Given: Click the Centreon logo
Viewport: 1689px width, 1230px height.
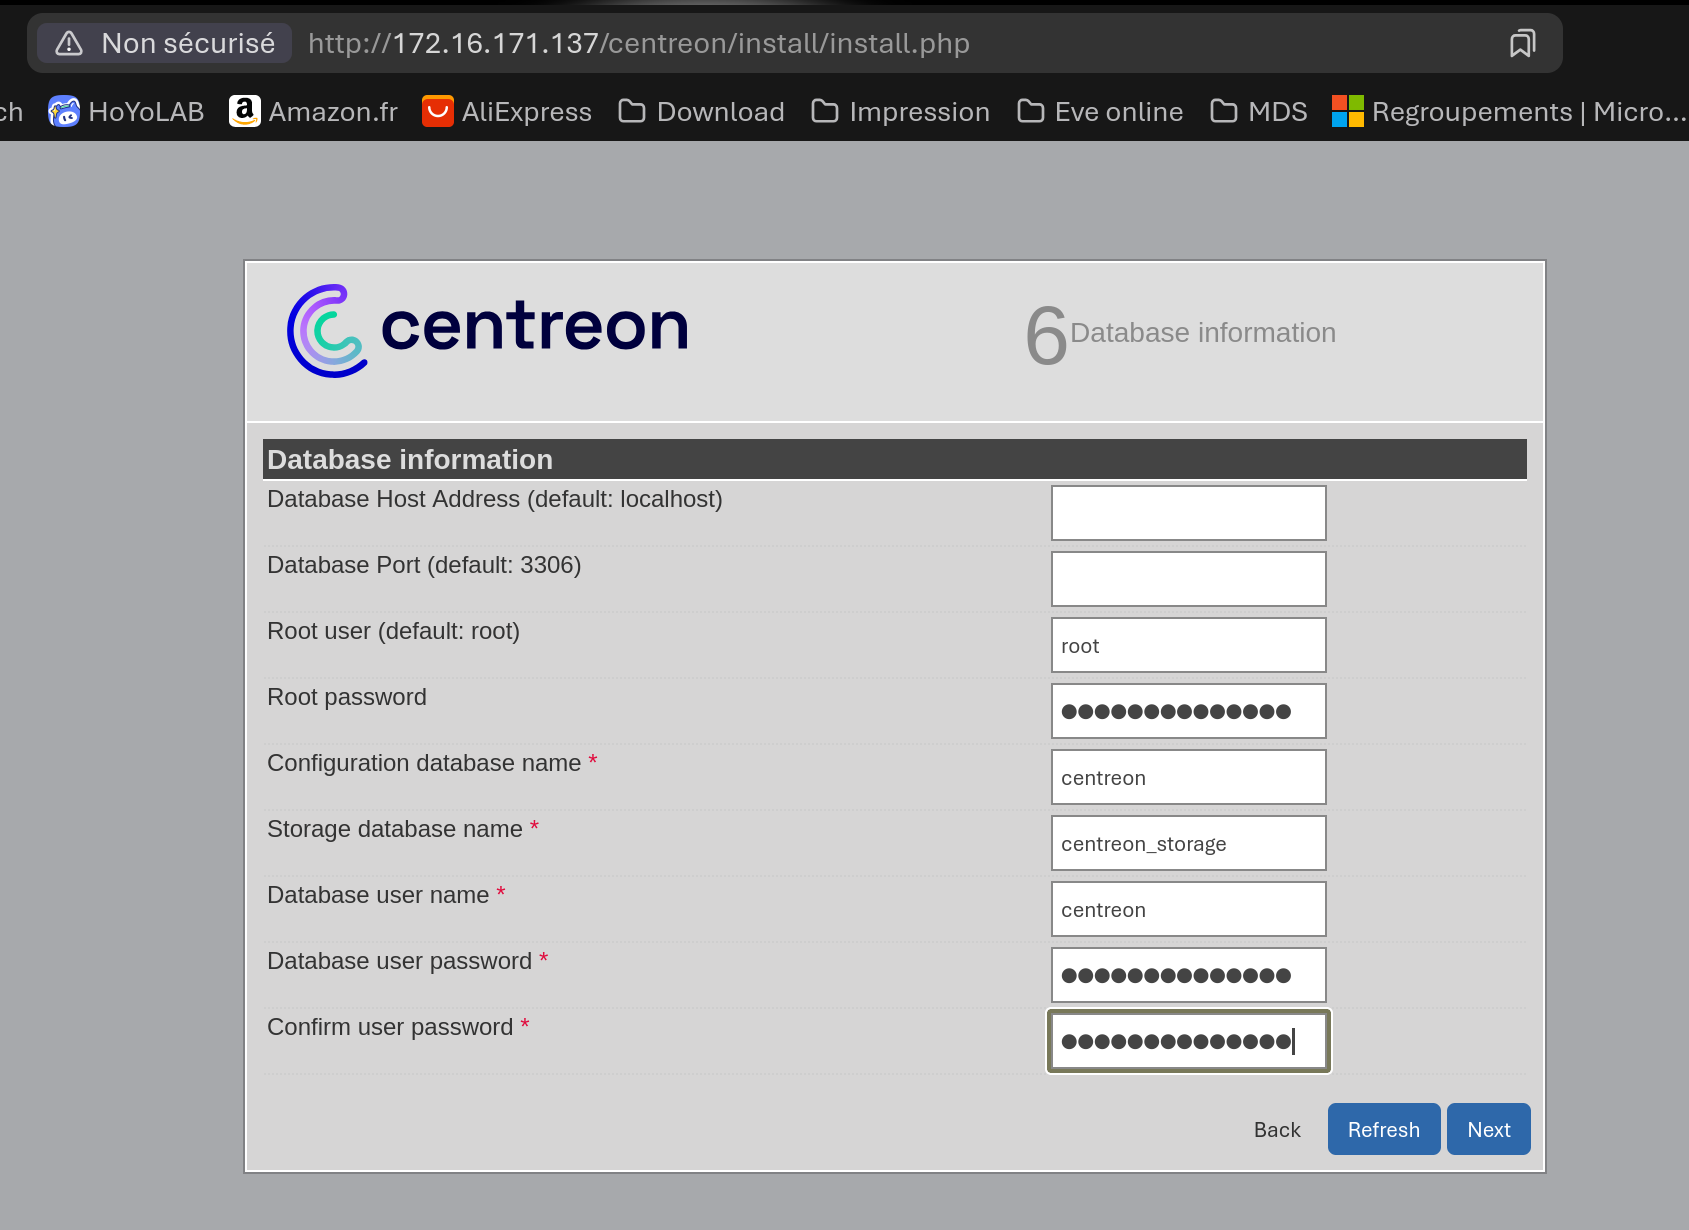Looking at the screenshot, I should 488,330.
